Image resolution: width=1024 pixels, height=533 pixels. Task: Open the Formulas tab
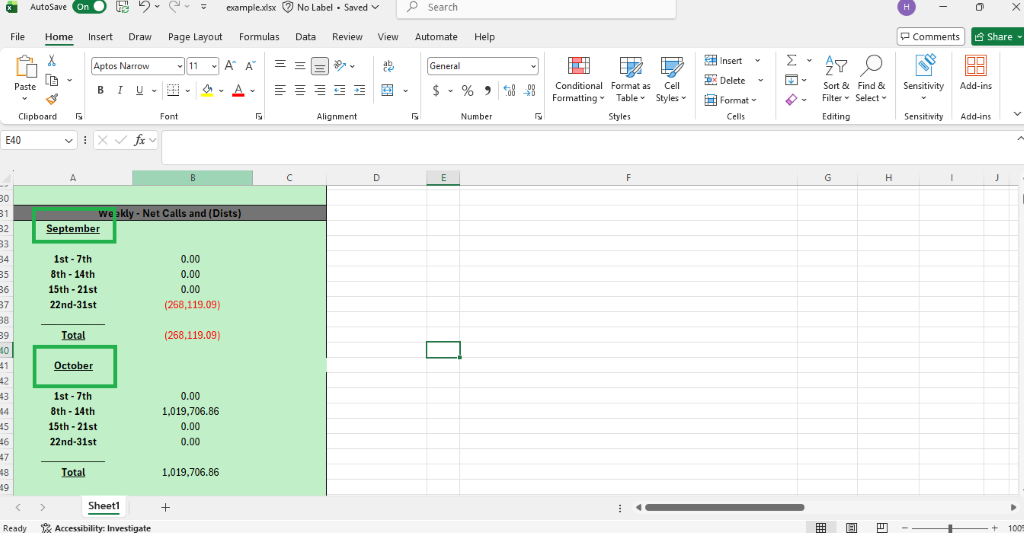259,37
